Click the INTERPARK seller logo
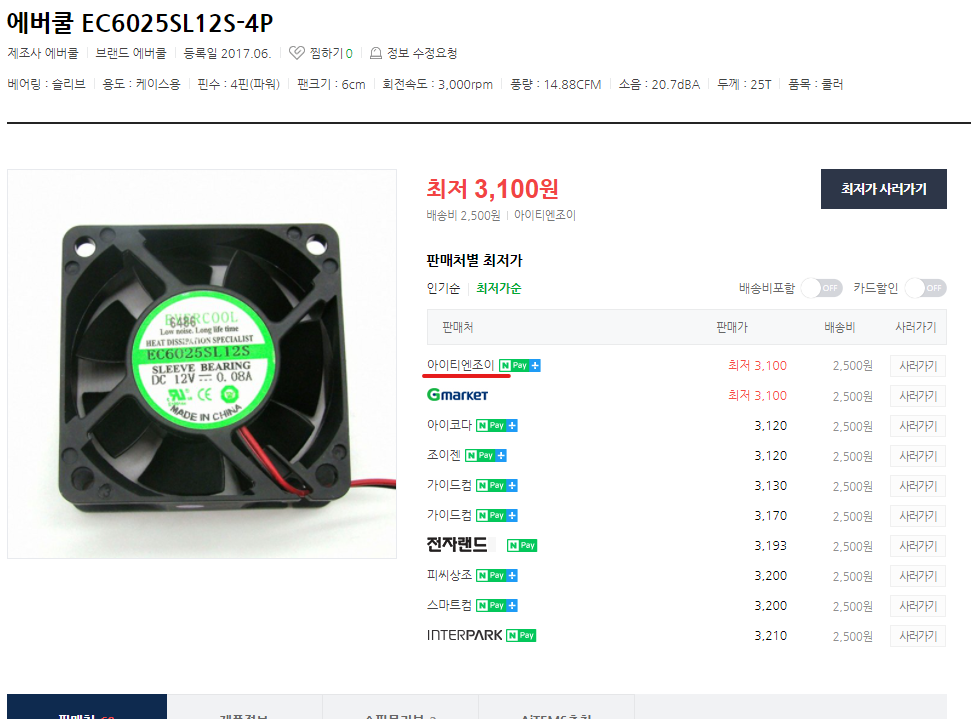 tap(464, 635)
